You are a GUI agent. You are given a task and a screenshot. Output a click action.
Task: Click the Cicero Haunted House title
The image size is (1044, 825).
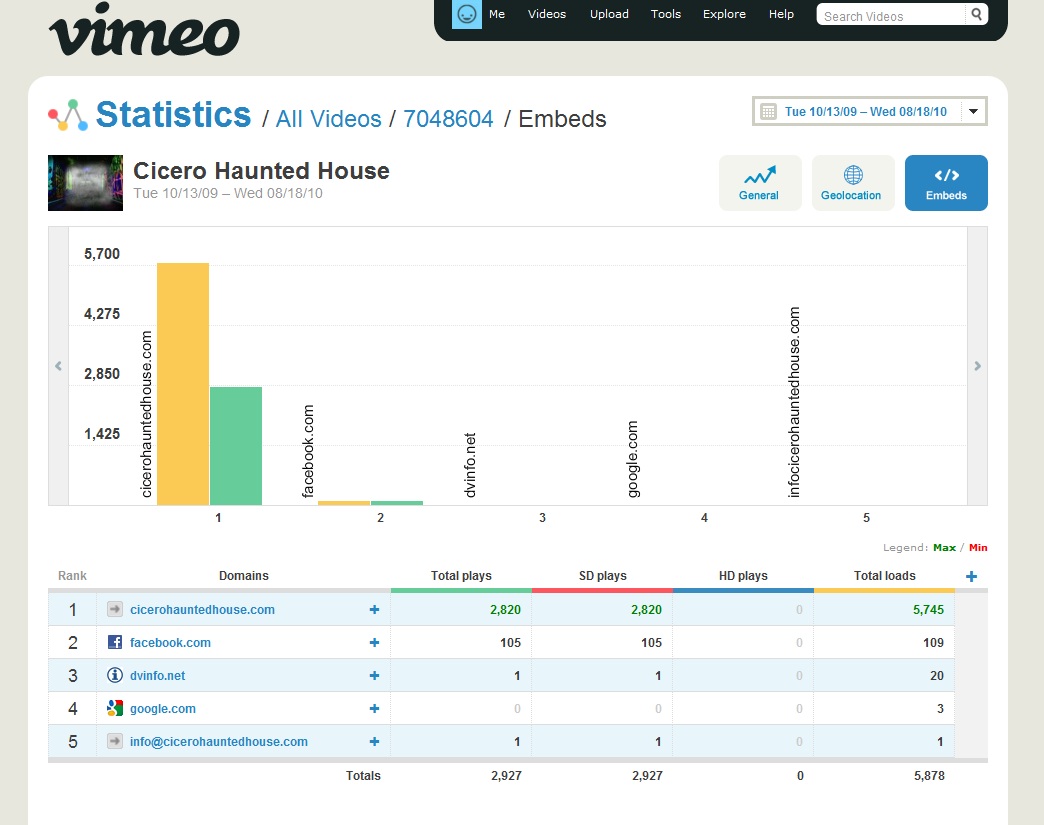[261, 170]
